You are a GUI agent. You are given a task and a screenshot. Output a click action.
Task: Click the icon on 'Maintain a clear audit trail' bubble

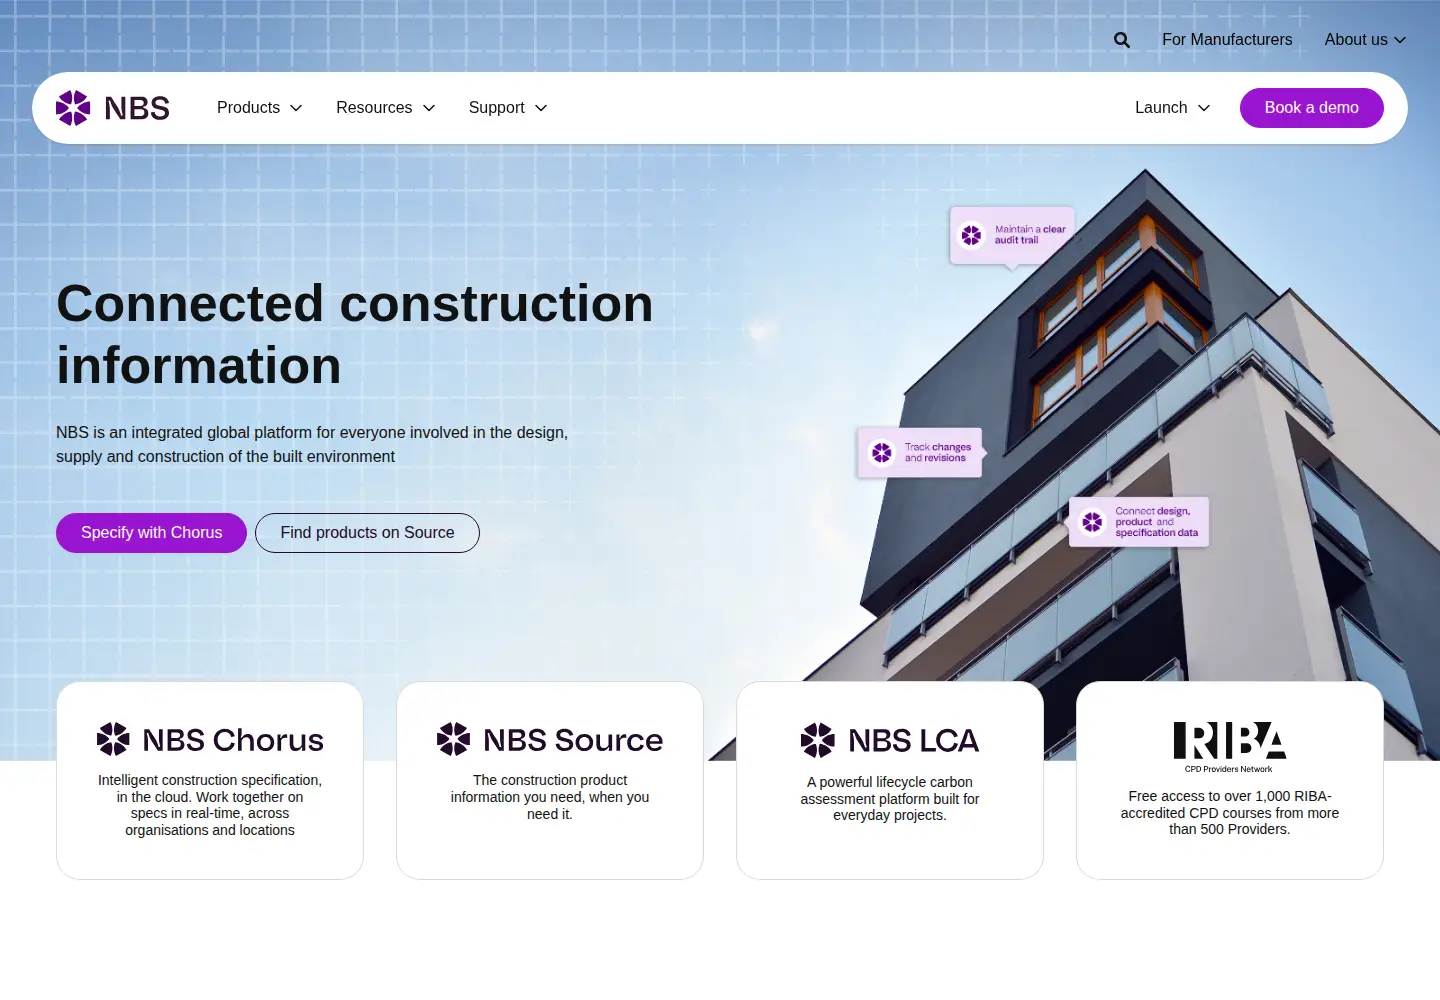[x=972, y=235]
